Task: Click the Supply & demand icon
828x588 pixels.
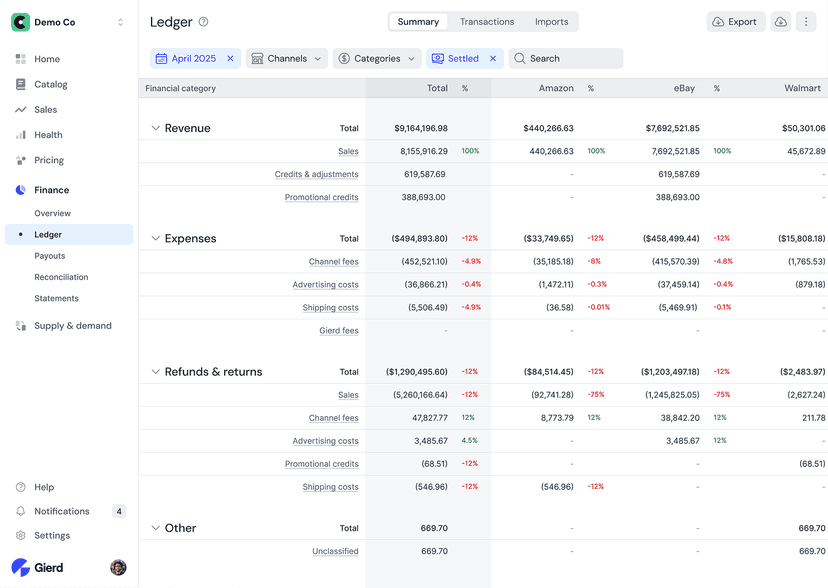Action: (21, 326)
